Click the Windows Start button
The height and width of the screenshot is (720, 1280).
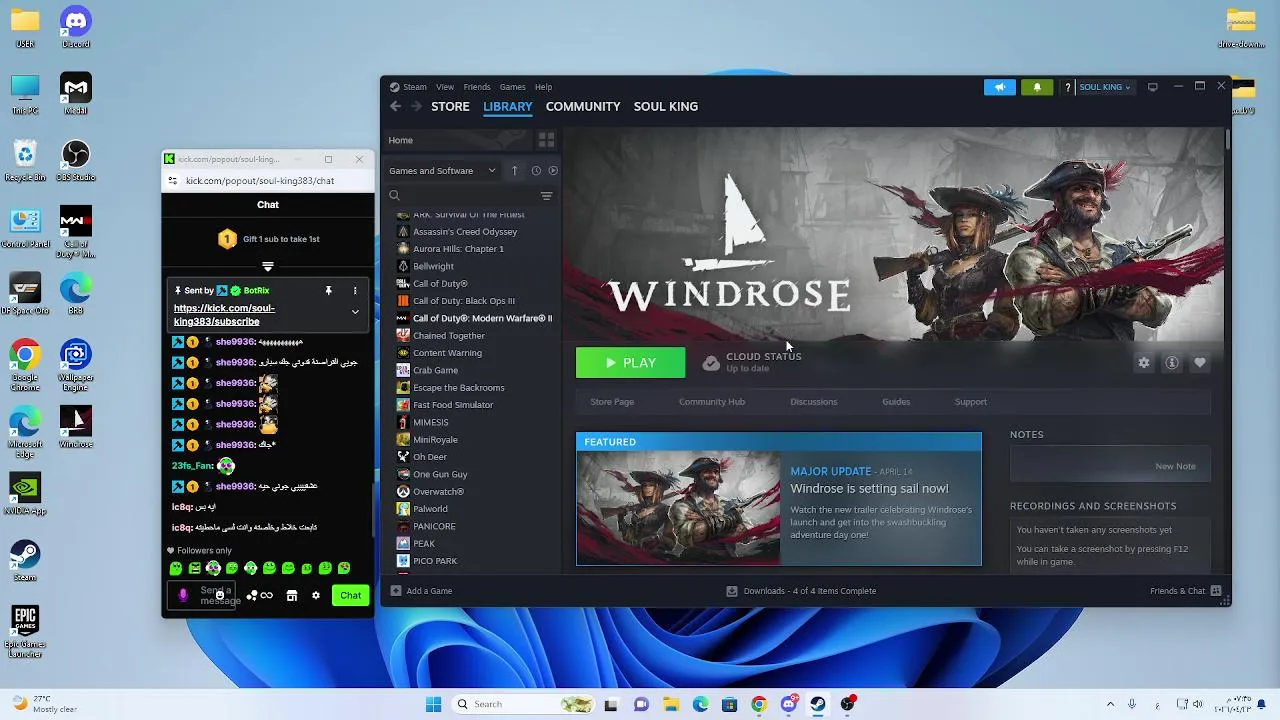433,704
